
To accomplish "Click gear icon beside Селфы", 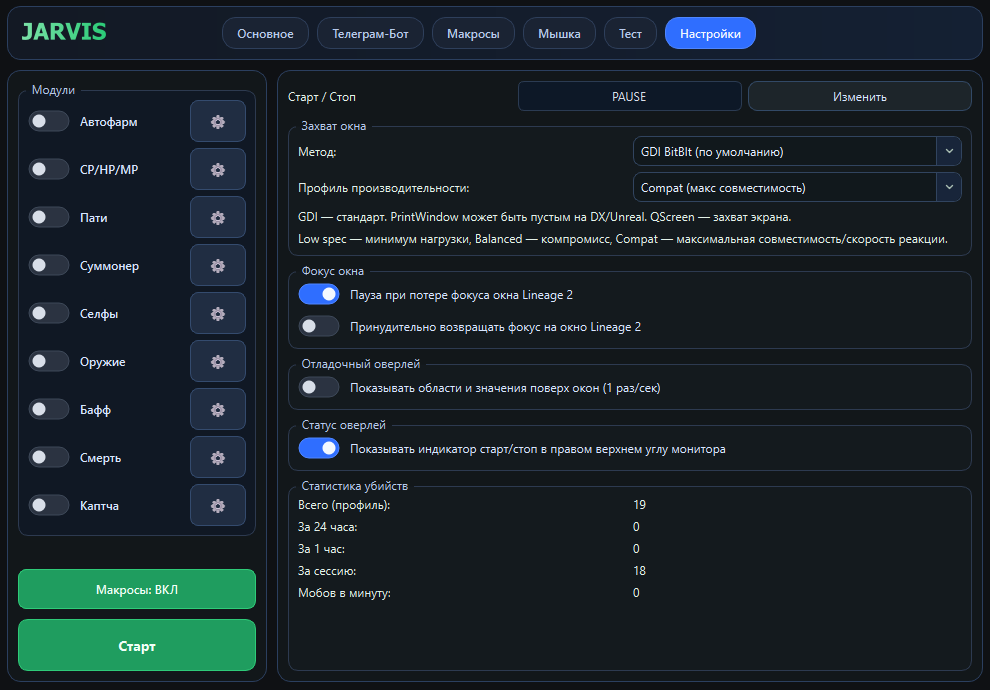I will (217, 314).
